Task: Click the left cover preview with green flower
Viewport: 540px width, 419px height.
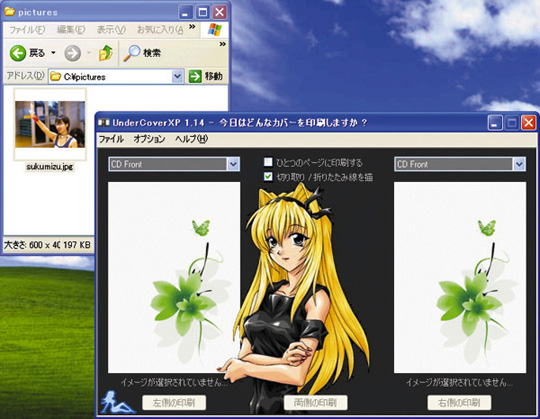Action: pyautogui.click(x=174, y=277)
